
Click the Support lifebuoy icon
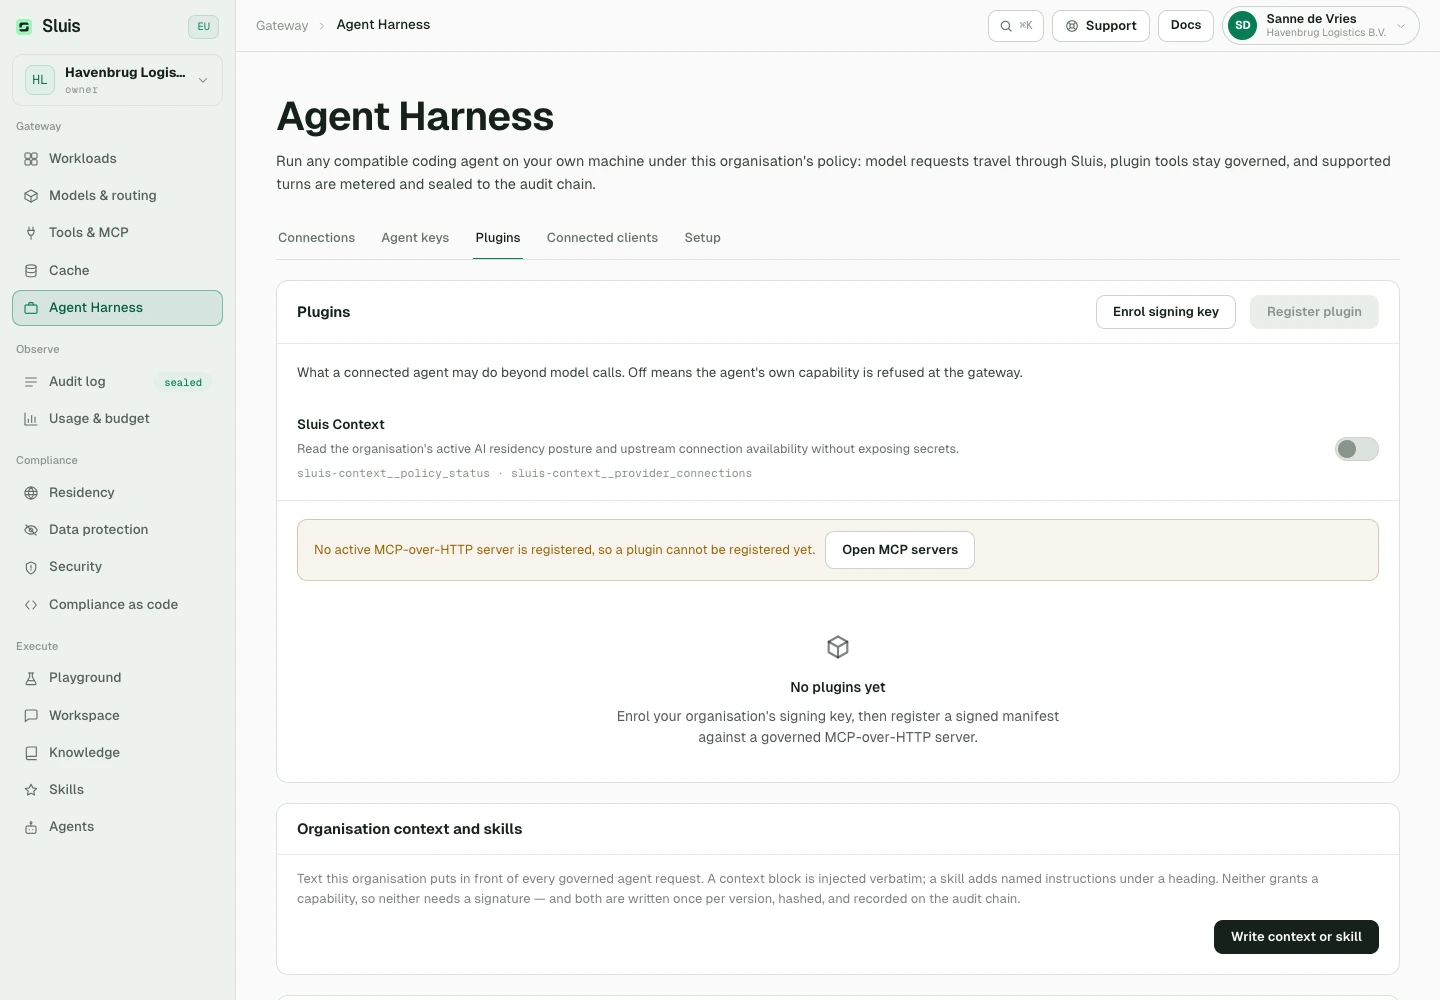click(x=1072, y=26)
